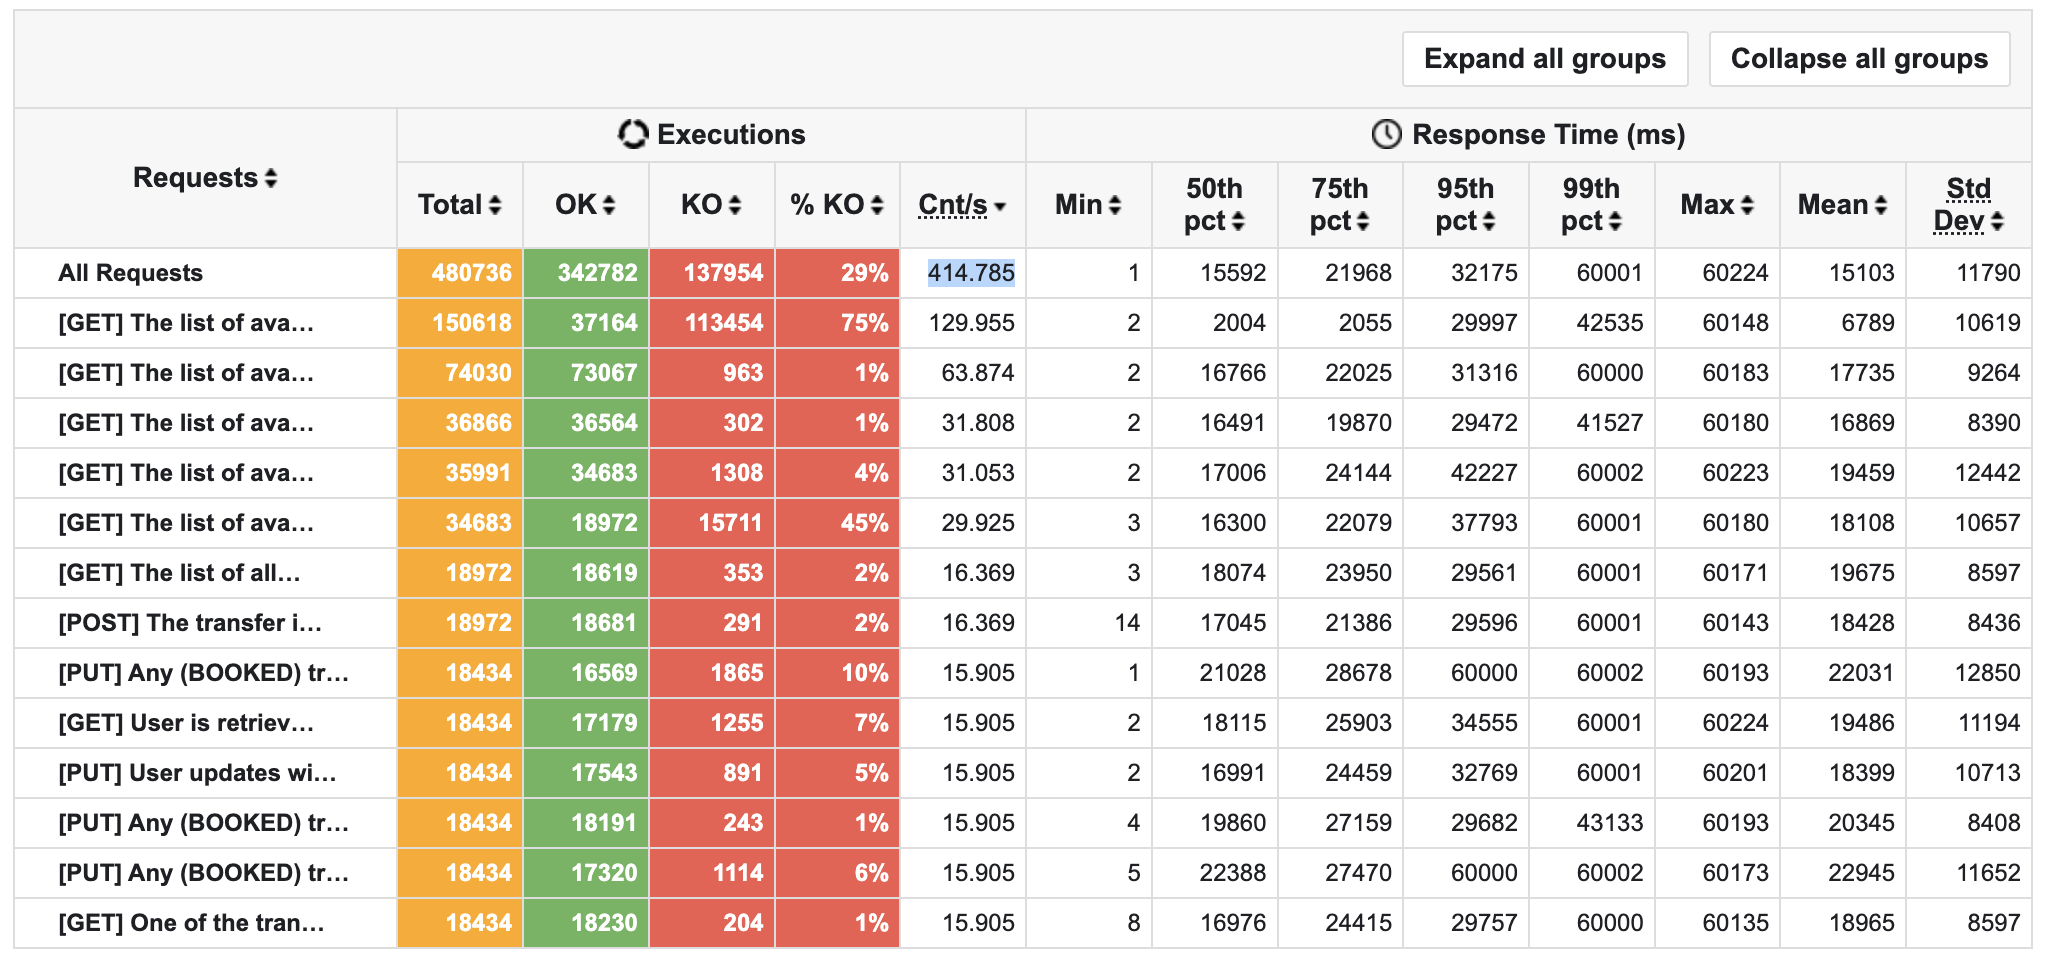This screenshot has height=966, width=2056.
Task: Sort by the Mean column
Action: coord(1843,205)
